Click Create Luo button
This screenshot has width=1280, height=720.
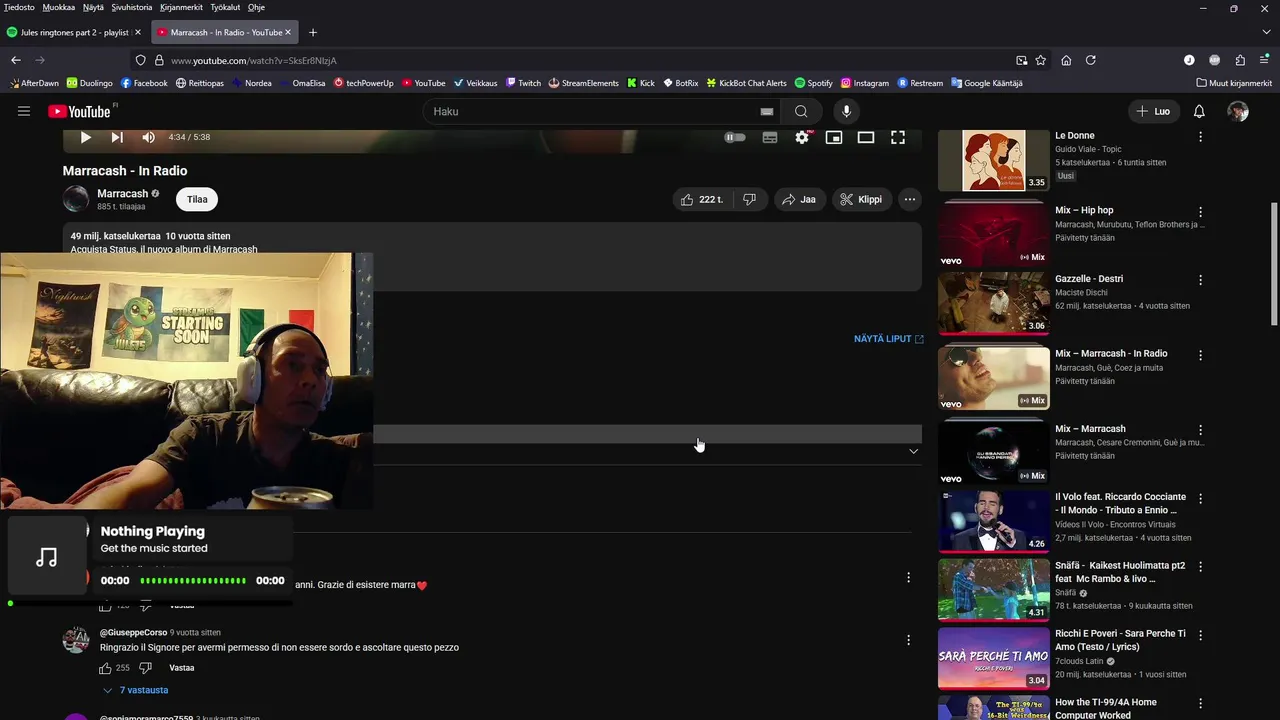pyautogui.click(x=1153, y=111)
